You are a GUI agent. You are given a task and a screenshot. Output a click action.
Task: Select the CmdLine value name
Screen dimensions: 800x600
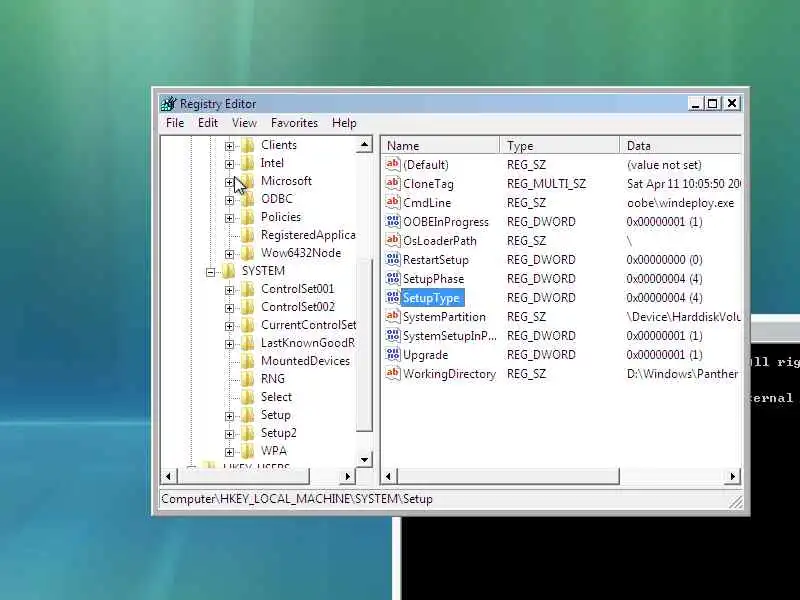click(x=427, y=203)
